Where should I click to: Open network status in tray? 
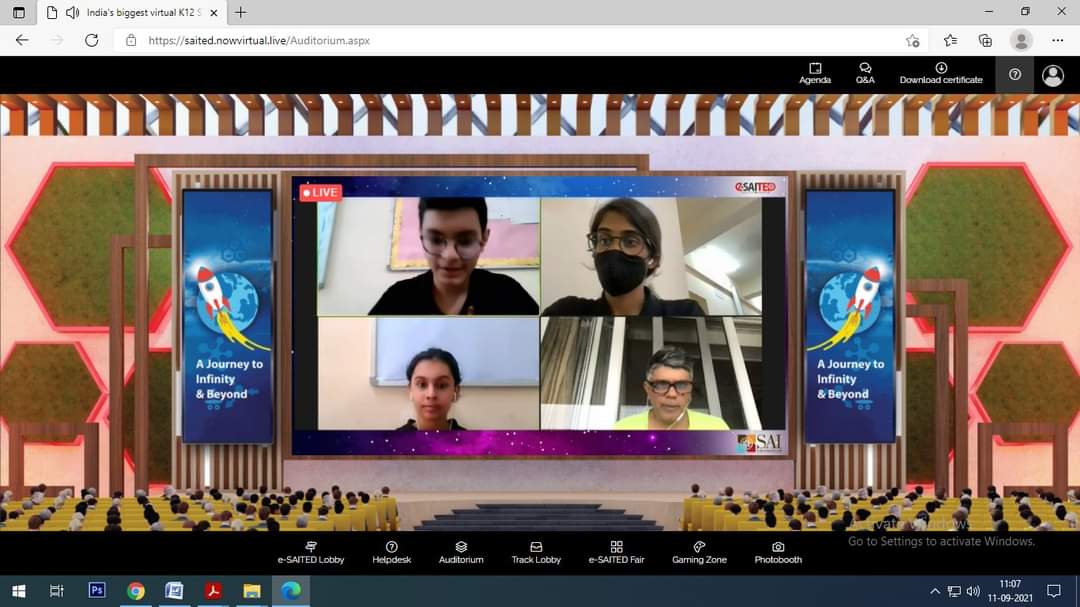pos(954,591)
